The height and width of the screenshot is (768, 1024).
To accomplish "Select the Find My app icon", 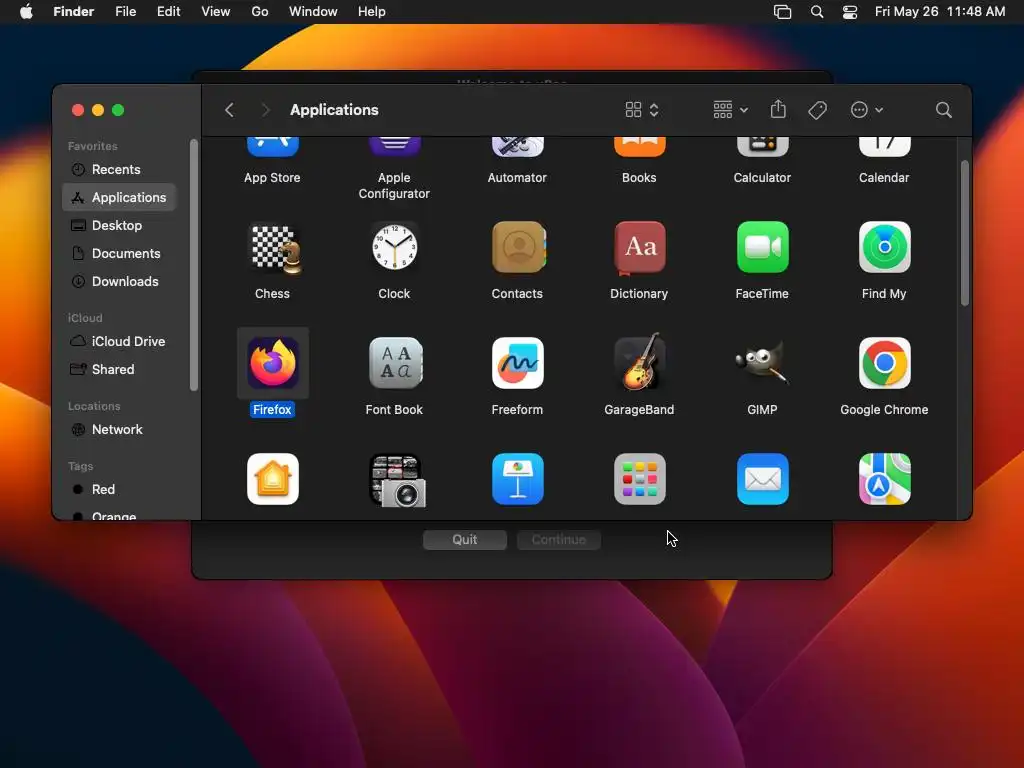I will pyautogui.click(x=884, y=248).
